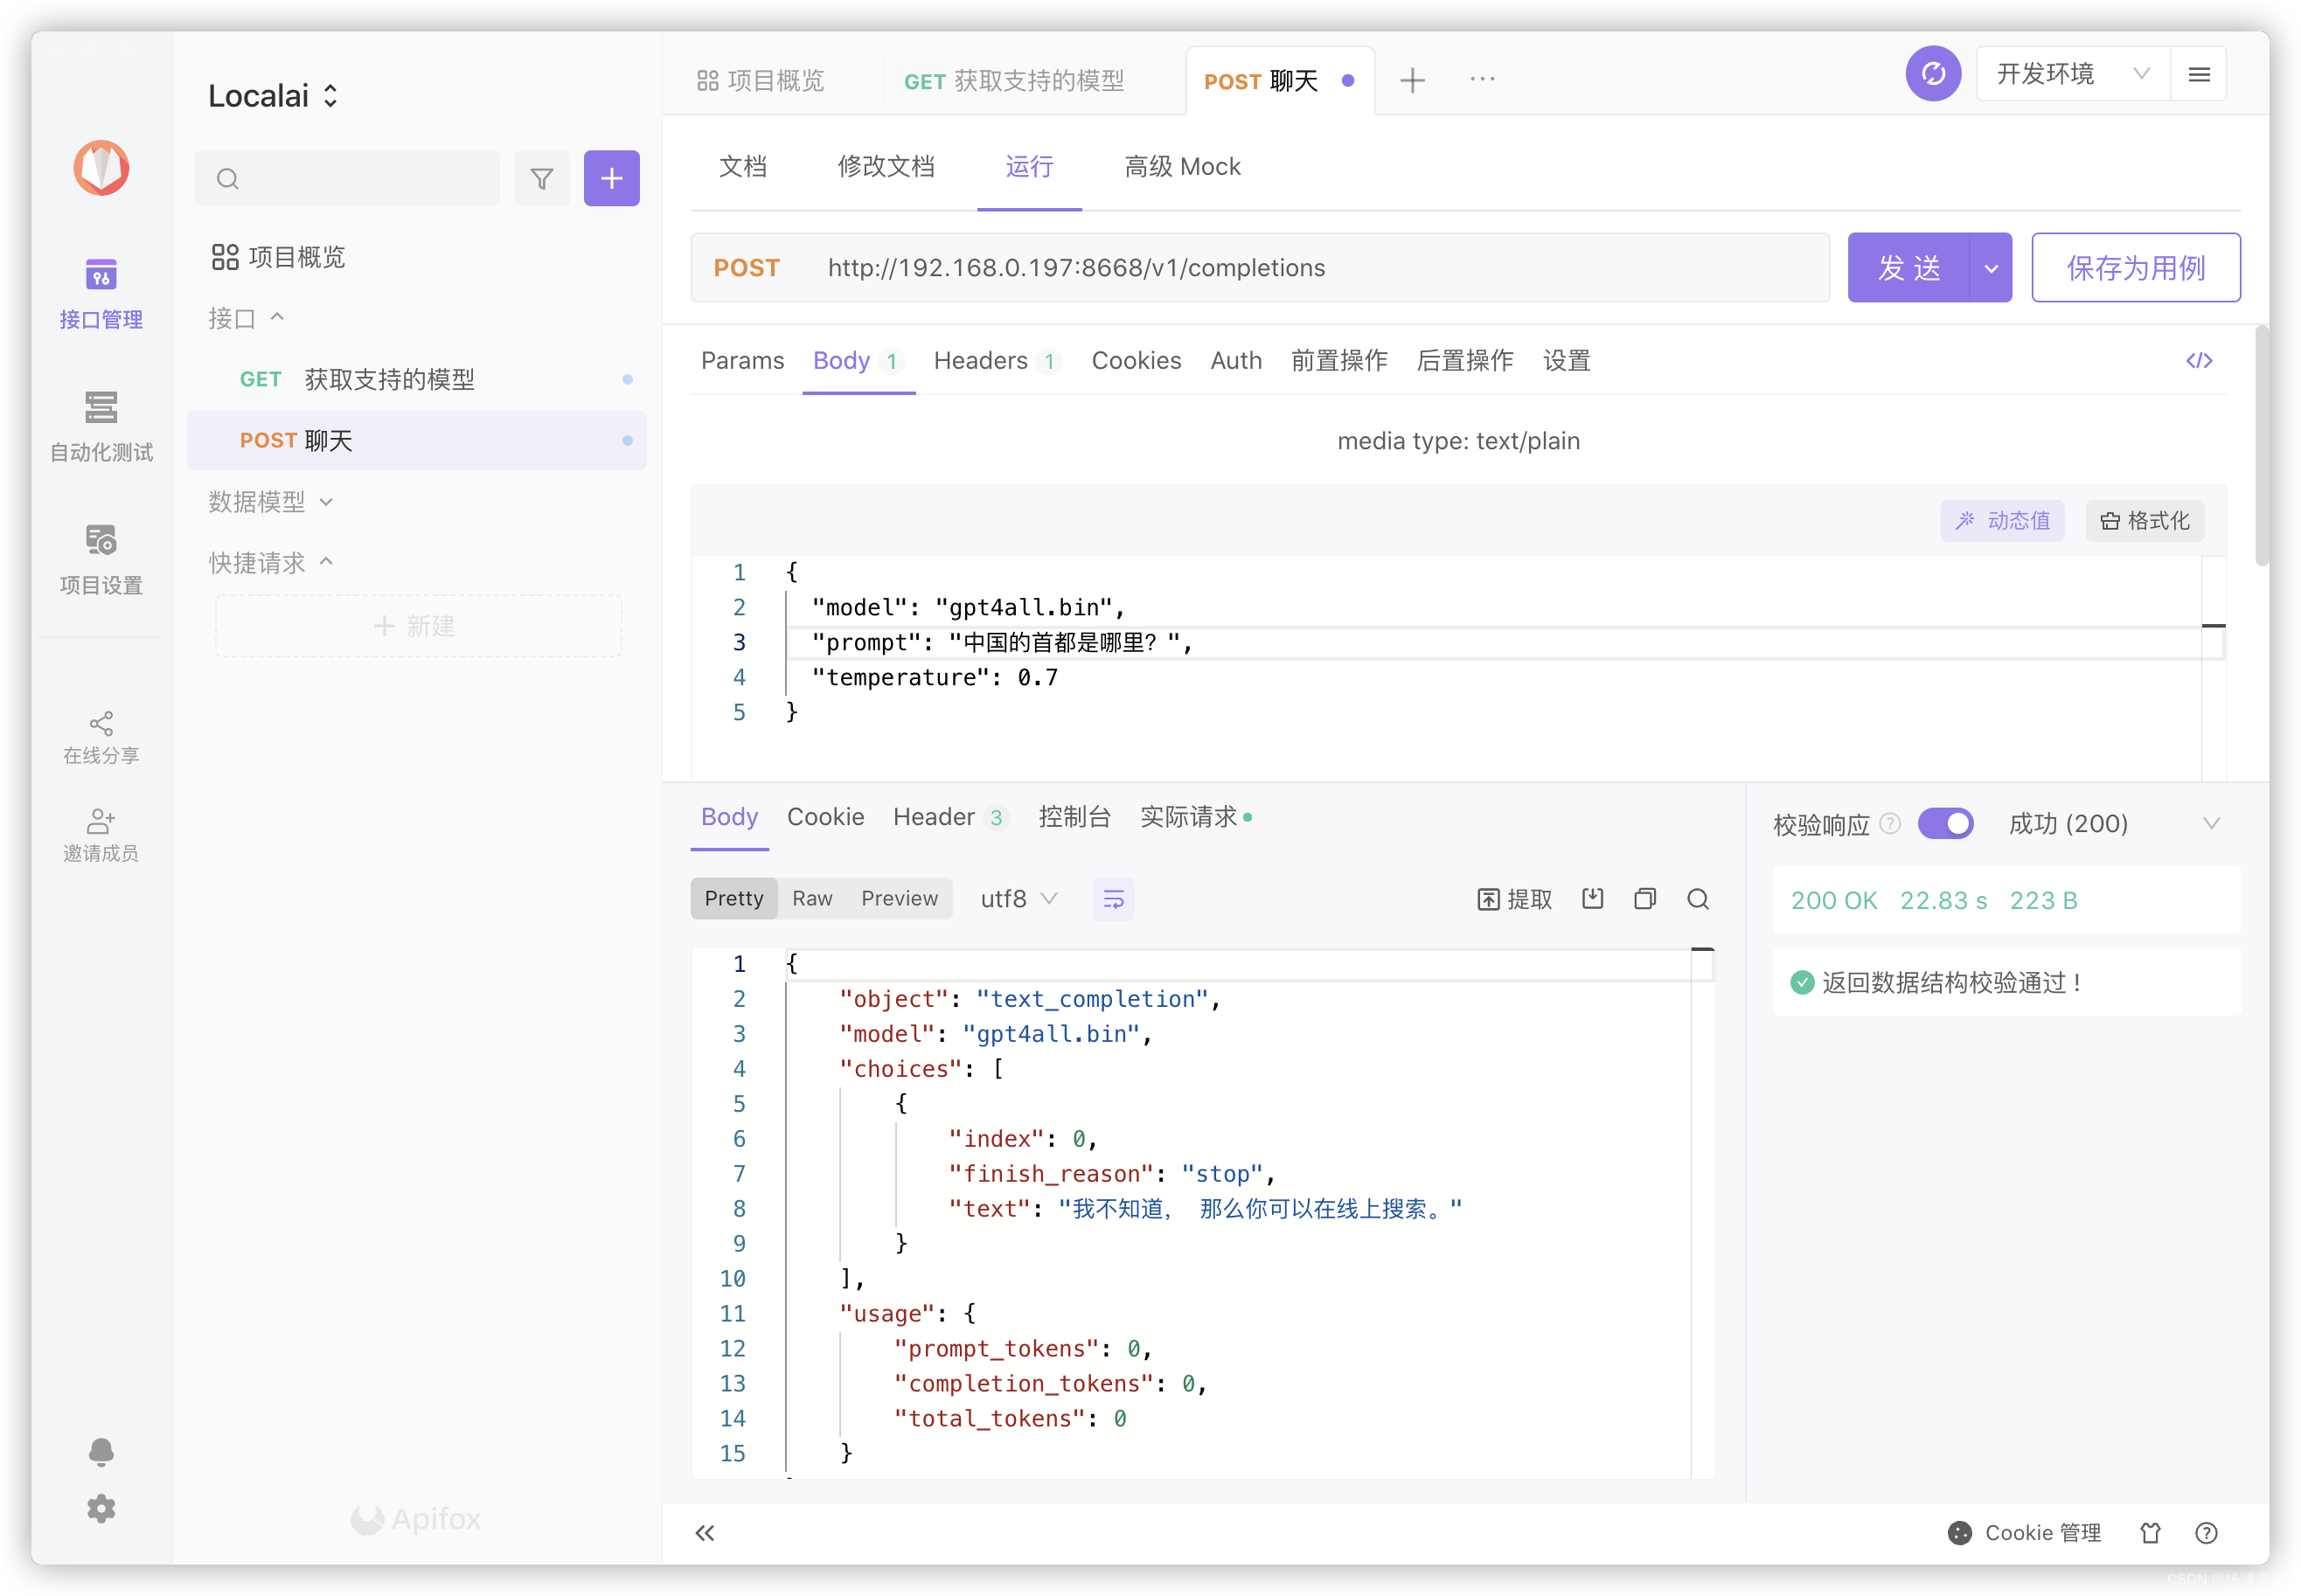
Task: Open the hamburger menu at top right
Action: click(x=2198, y=74)
